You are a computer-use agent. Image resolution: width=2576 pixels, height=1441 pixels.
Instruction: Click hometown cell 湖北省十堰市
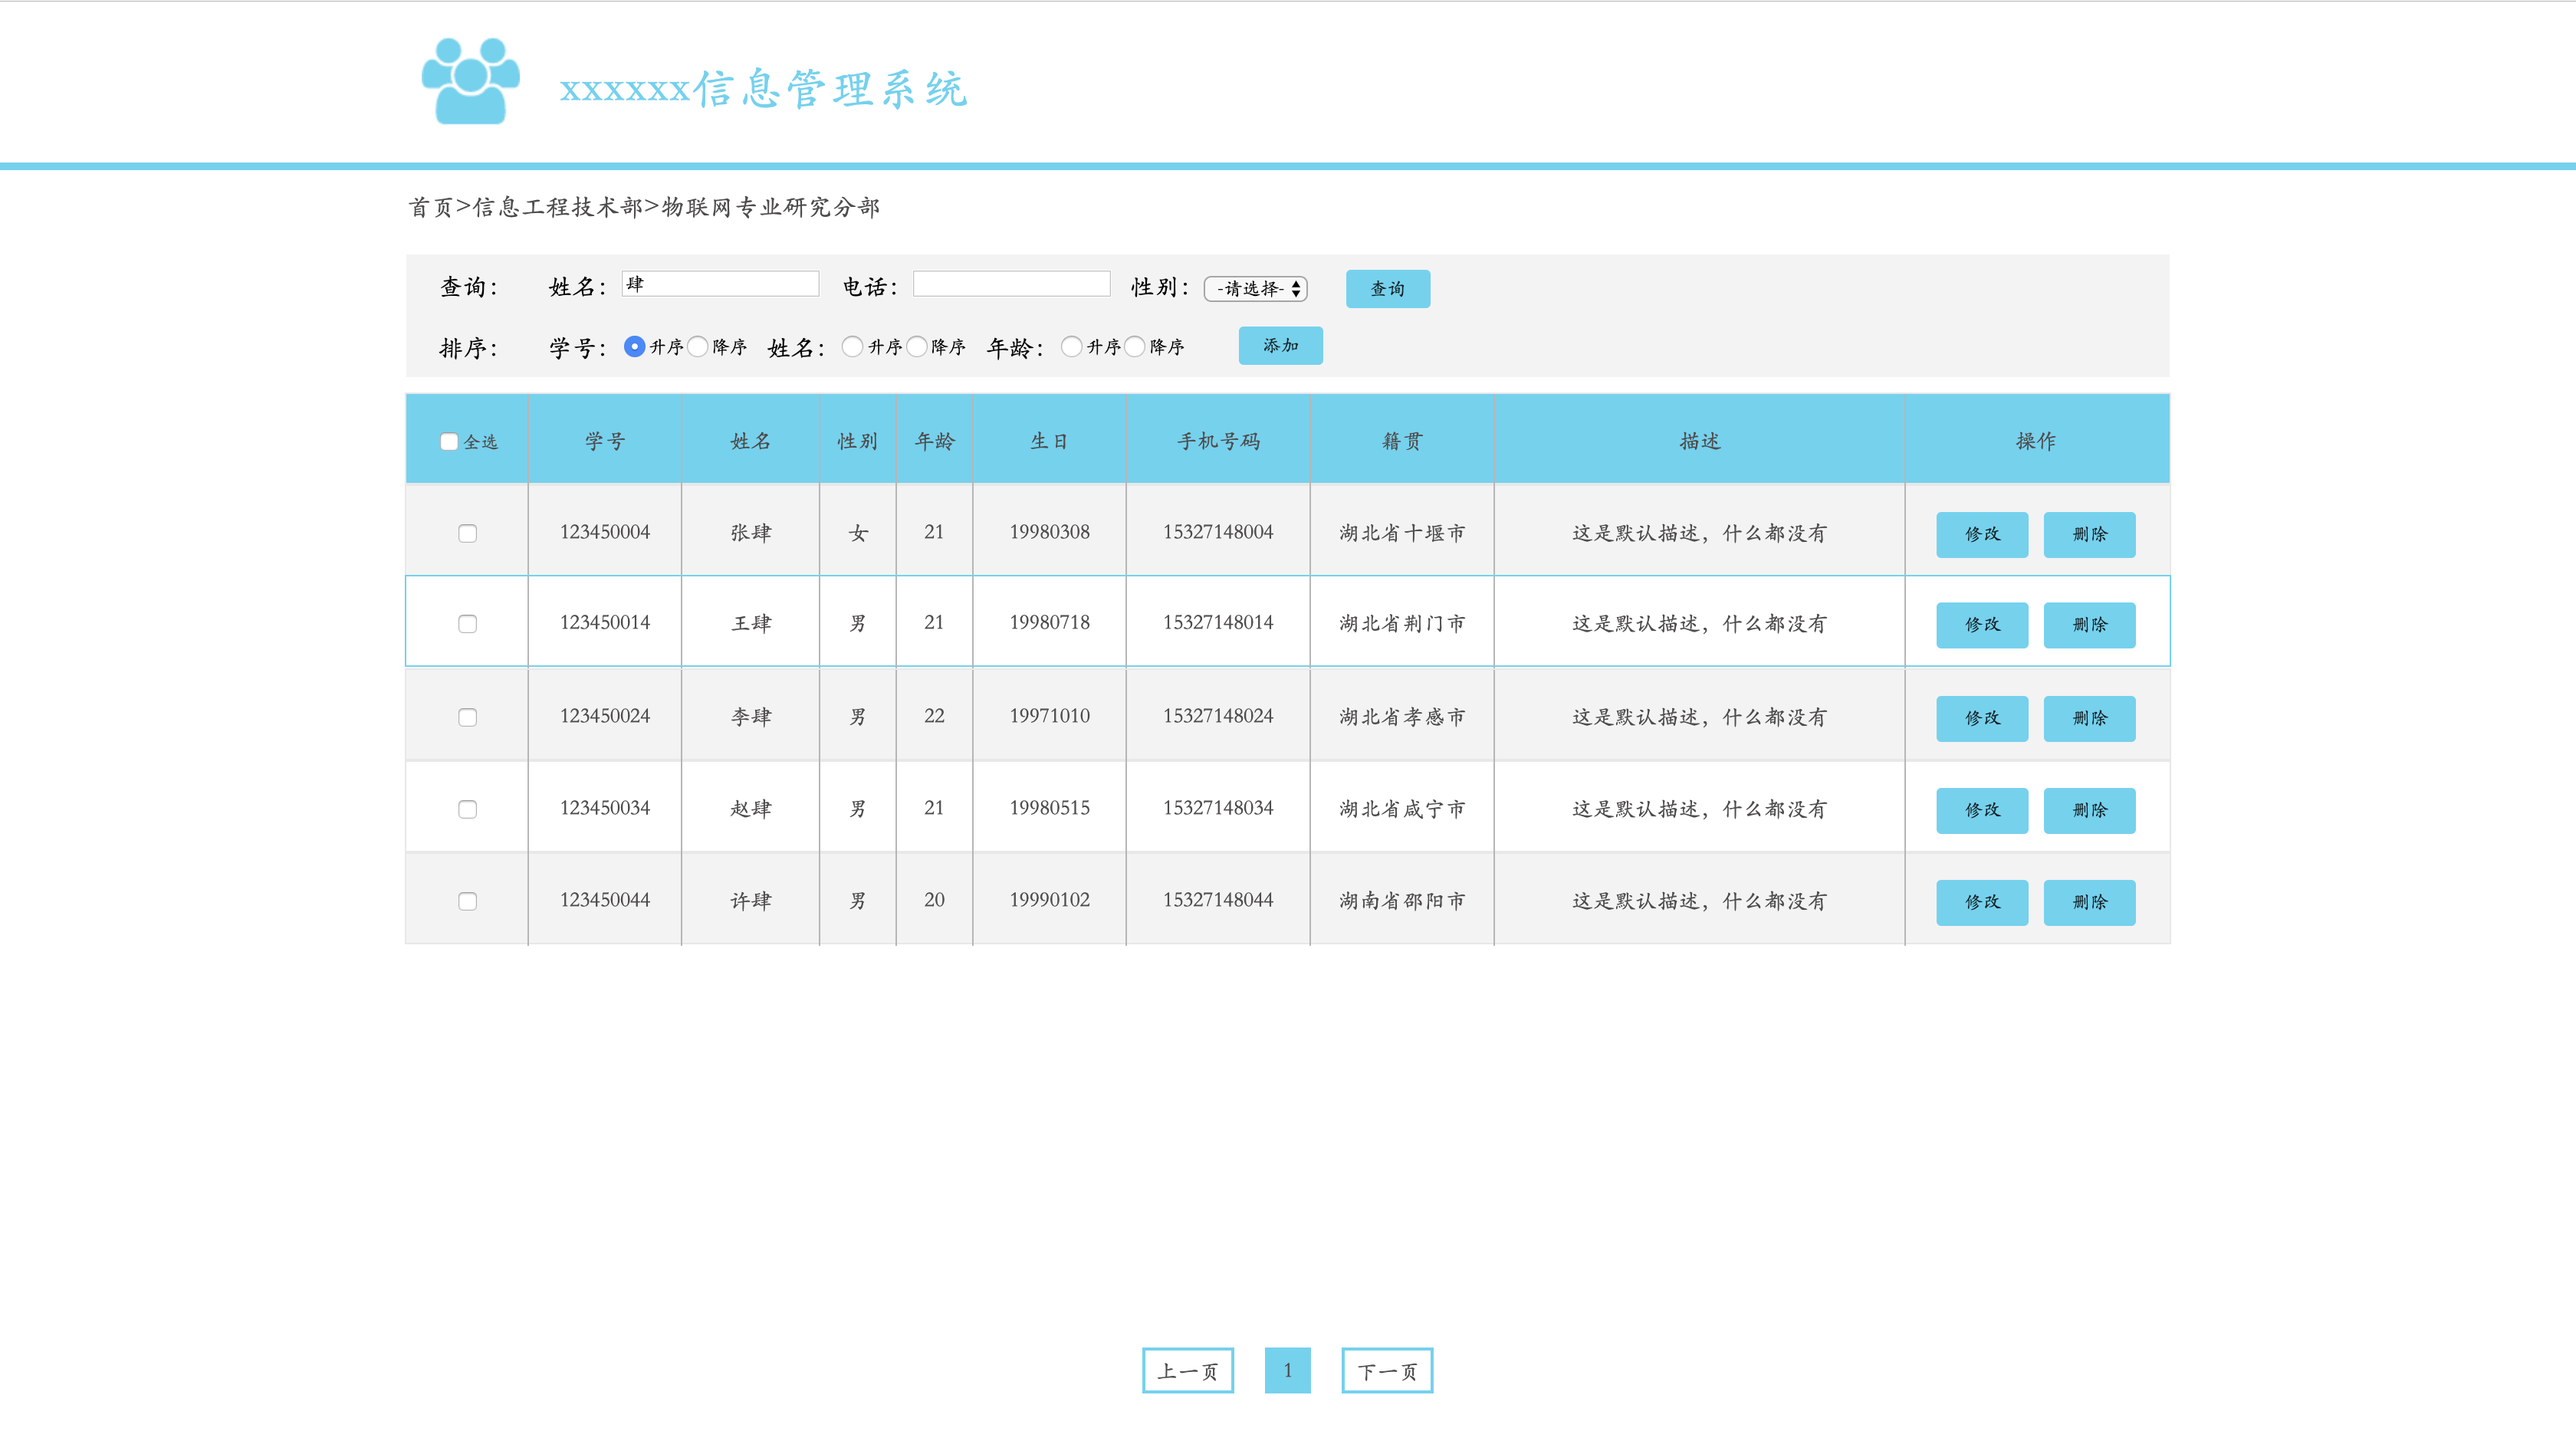[1402, 532]
